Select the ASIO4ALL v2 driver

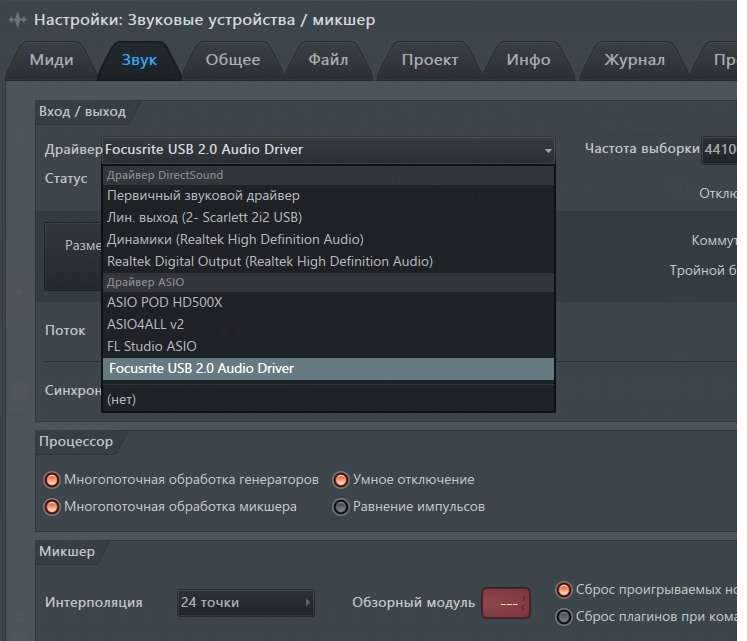click(146, 324)
